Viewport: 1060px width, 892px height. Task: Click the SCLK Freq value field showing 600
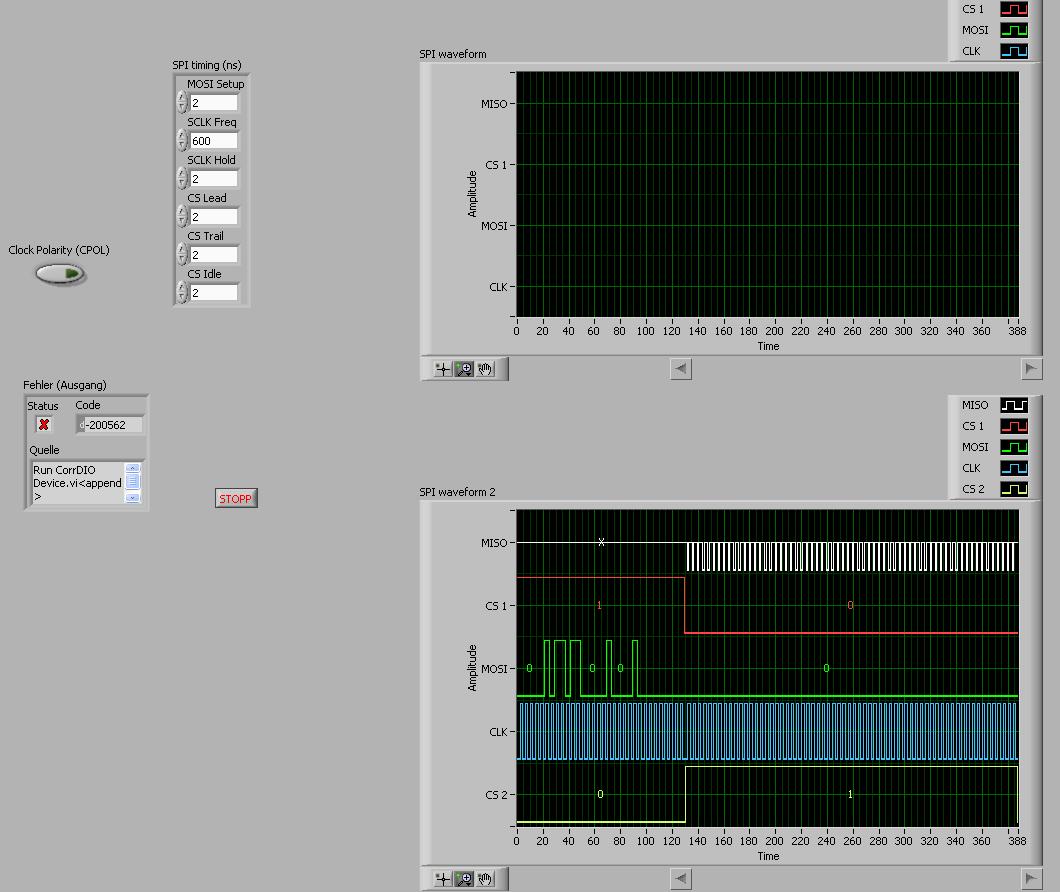214,141
